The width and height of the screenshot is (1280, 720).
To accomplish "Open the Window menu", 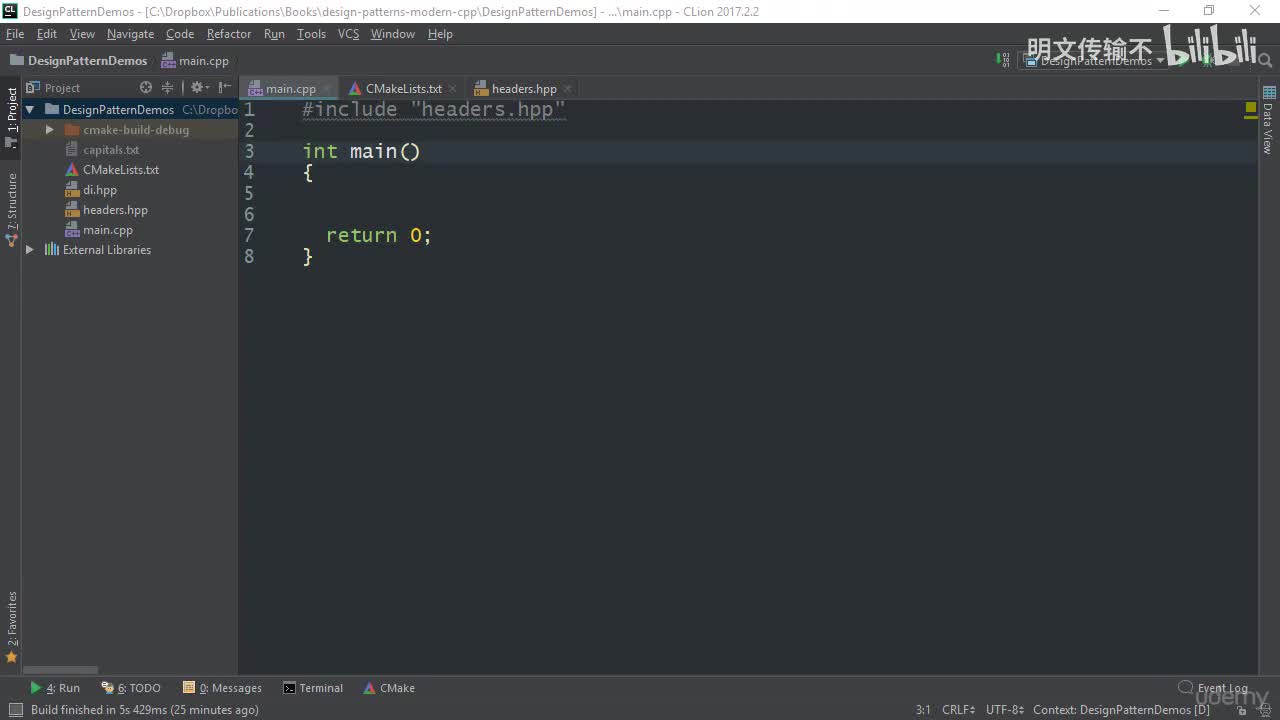I will coord(393,34).
